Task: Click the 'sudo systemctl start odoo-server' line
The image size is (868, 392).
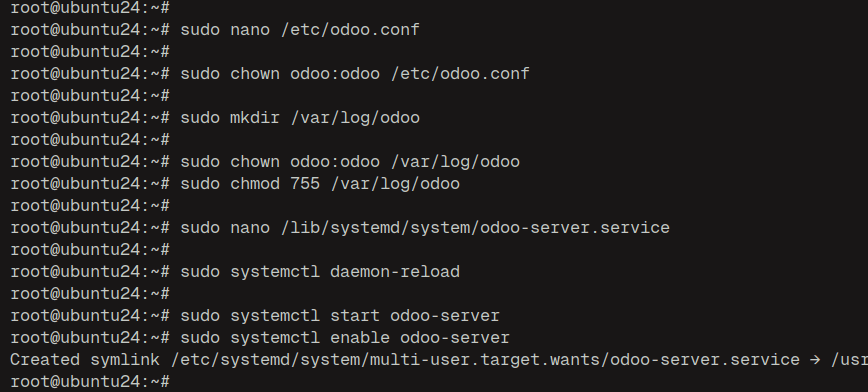Action: tap(340, 316)
